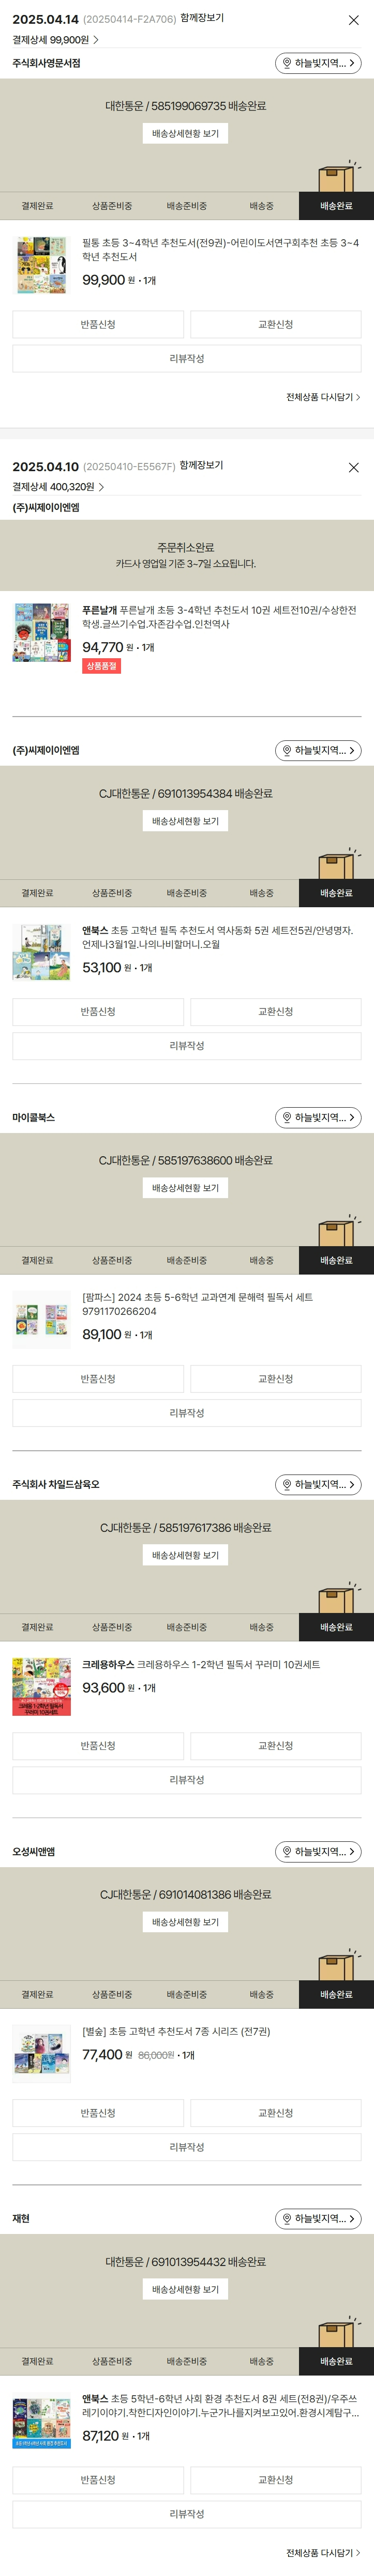Expand 결제상세 99,900원 payment details
Image resolution: width=374 pixels, height=2576 pixels.
(56, 40)
